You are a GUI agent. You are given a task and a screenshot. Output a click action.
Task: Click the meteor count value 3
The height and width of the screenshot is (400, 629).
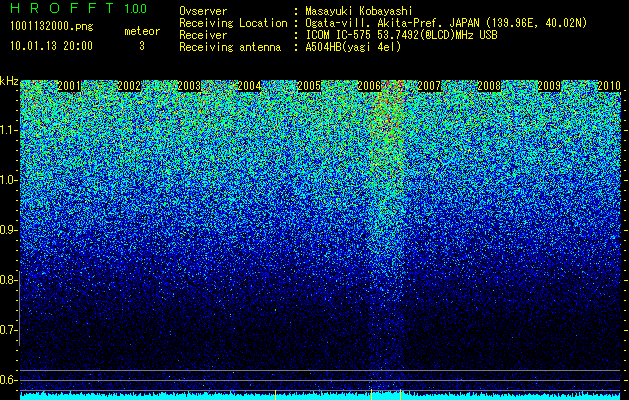(x=142, y=46)
